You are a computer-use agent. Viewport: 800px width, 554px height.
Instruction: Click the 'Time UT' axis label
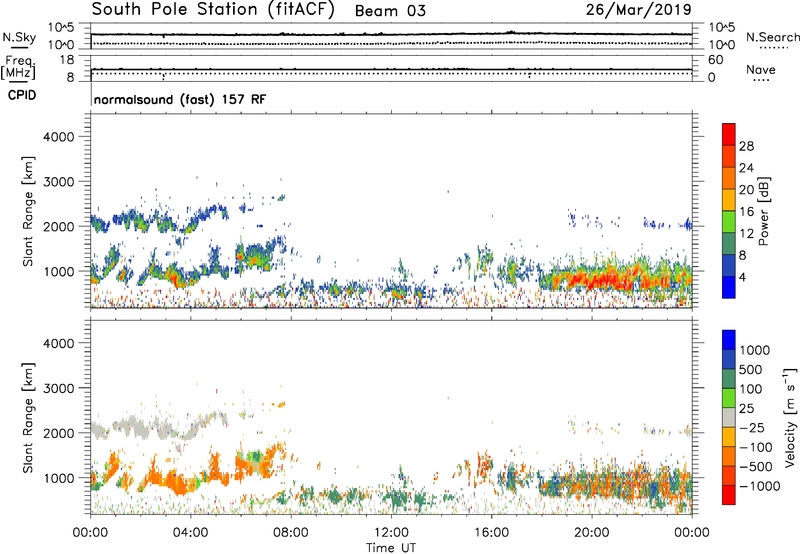391,548
